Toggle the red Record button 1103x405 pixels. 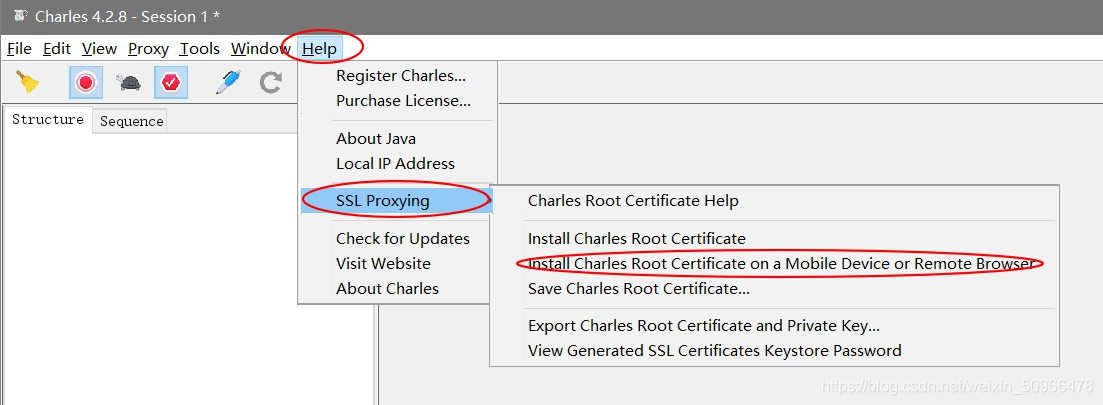[x=86, y=82]
